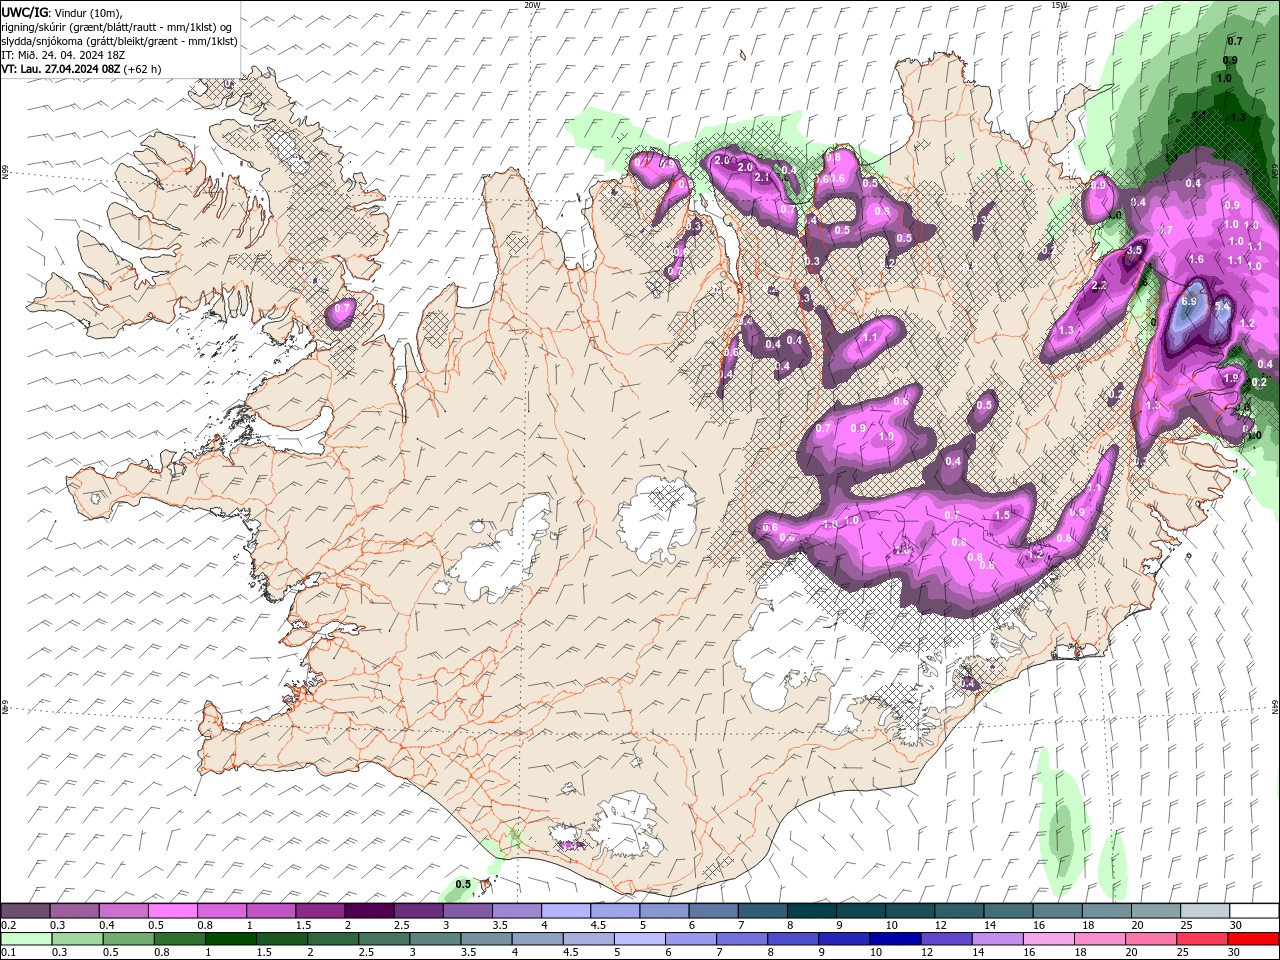1280x960 pixels.
Task: Click the light grey snow swatch labeled 25
Action: tap(1206, 911)
